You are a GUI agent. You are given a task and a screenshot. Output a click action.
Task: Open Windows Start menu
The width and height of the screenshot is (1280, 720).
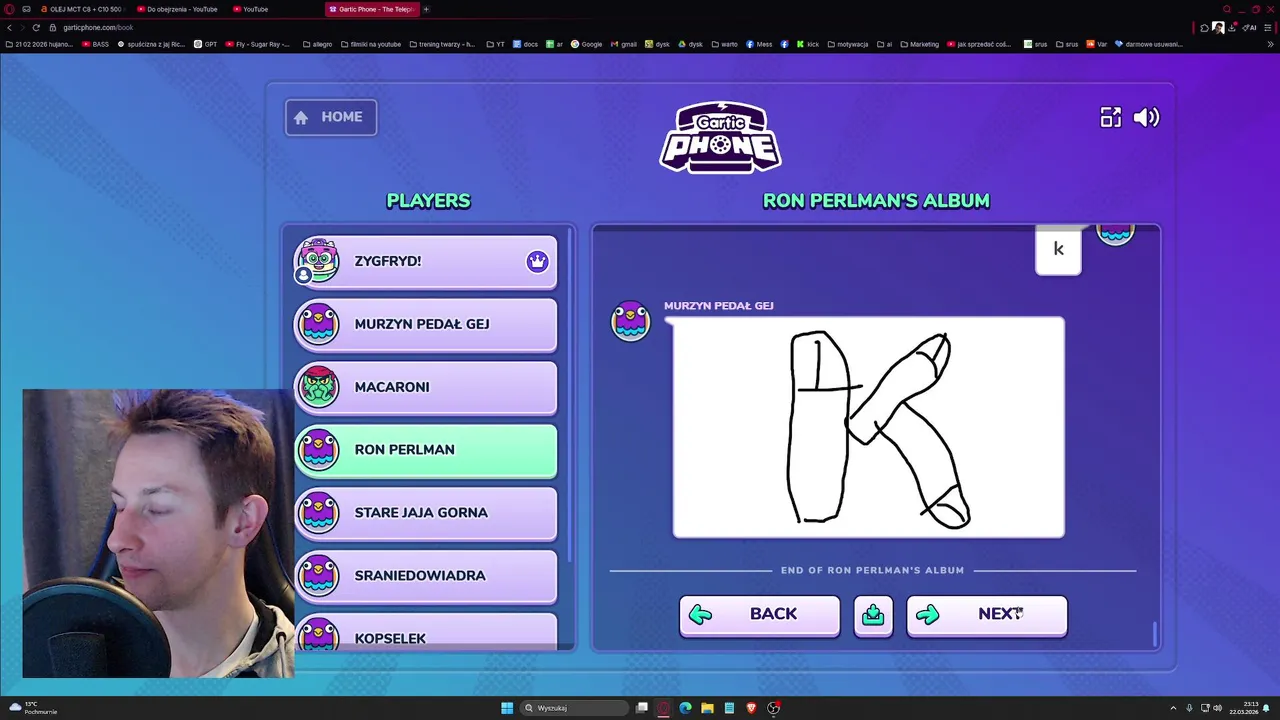tap(507, 708)
